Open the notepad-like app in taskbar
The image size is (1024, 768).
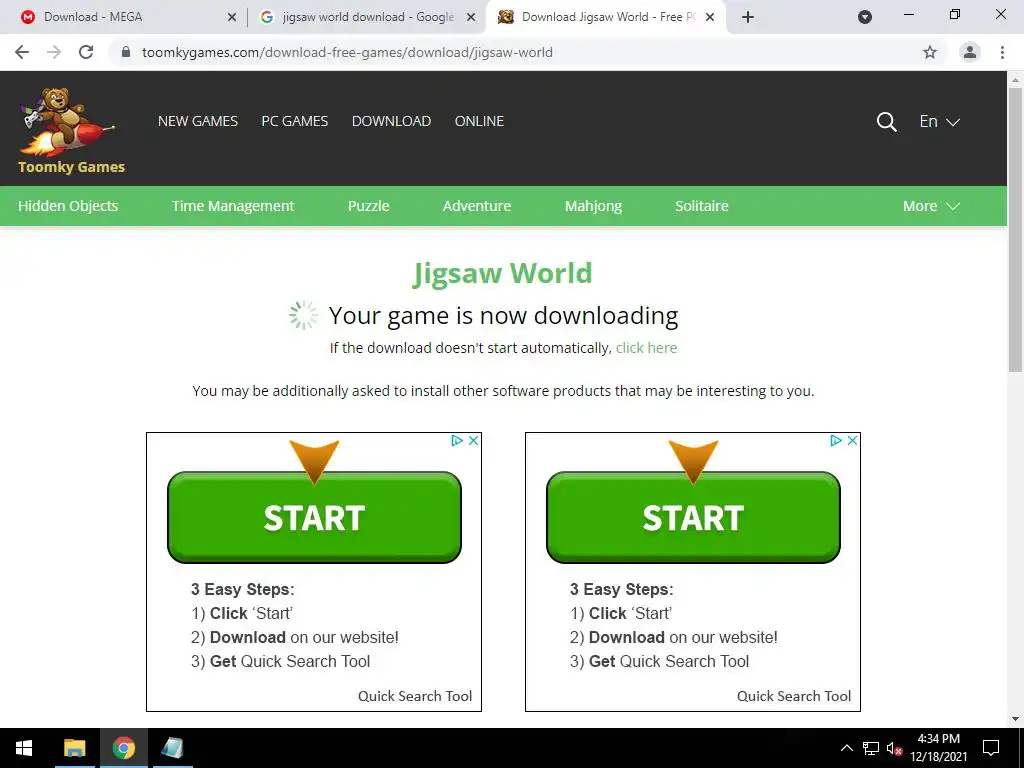172,748
